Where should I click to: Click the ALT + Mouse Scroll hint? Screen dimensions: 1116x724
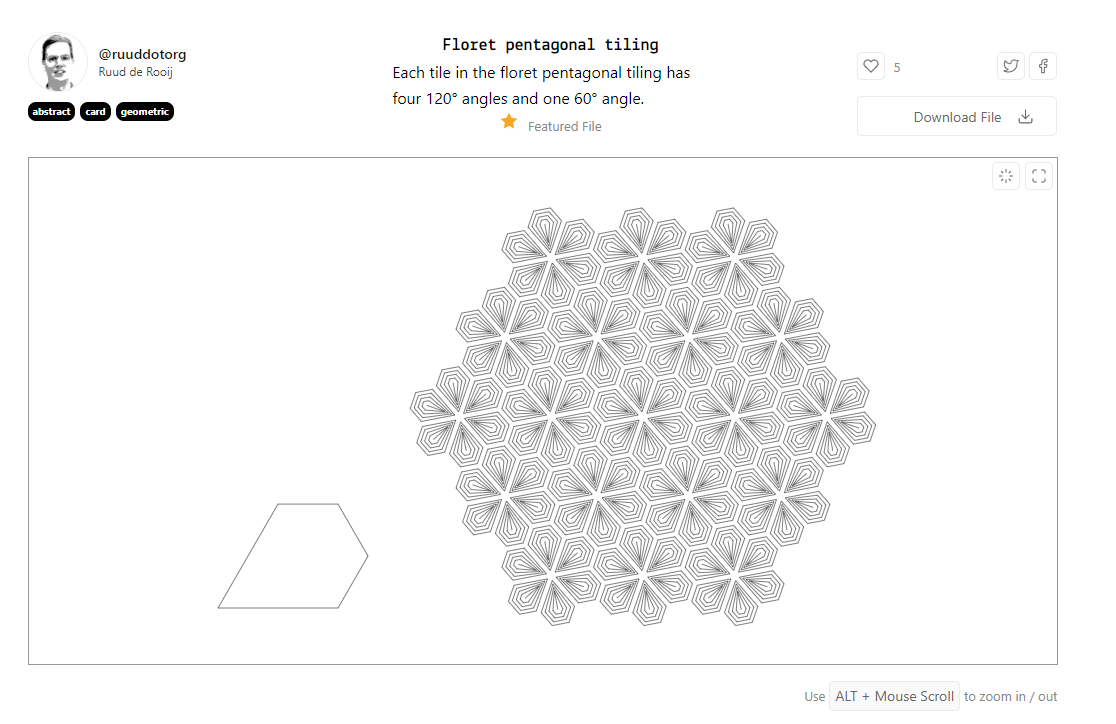pyautogui.click(x=894, y=696)
